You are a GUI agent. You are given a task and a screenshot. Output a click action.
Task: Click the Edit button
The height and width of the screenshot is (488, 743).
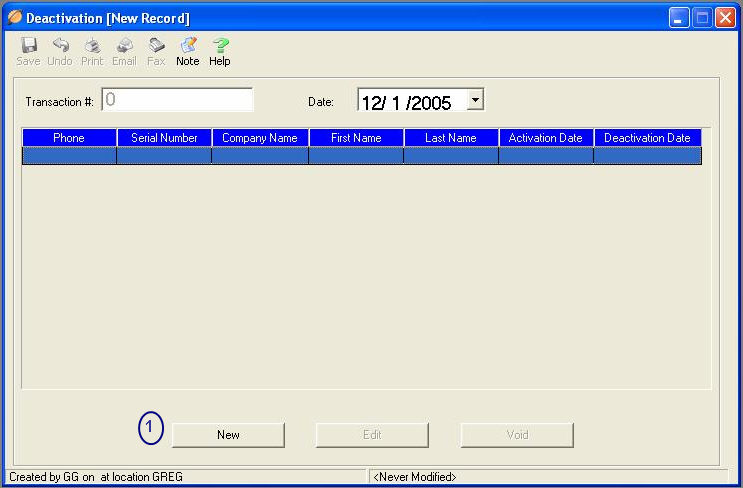[x=372, y=435]
